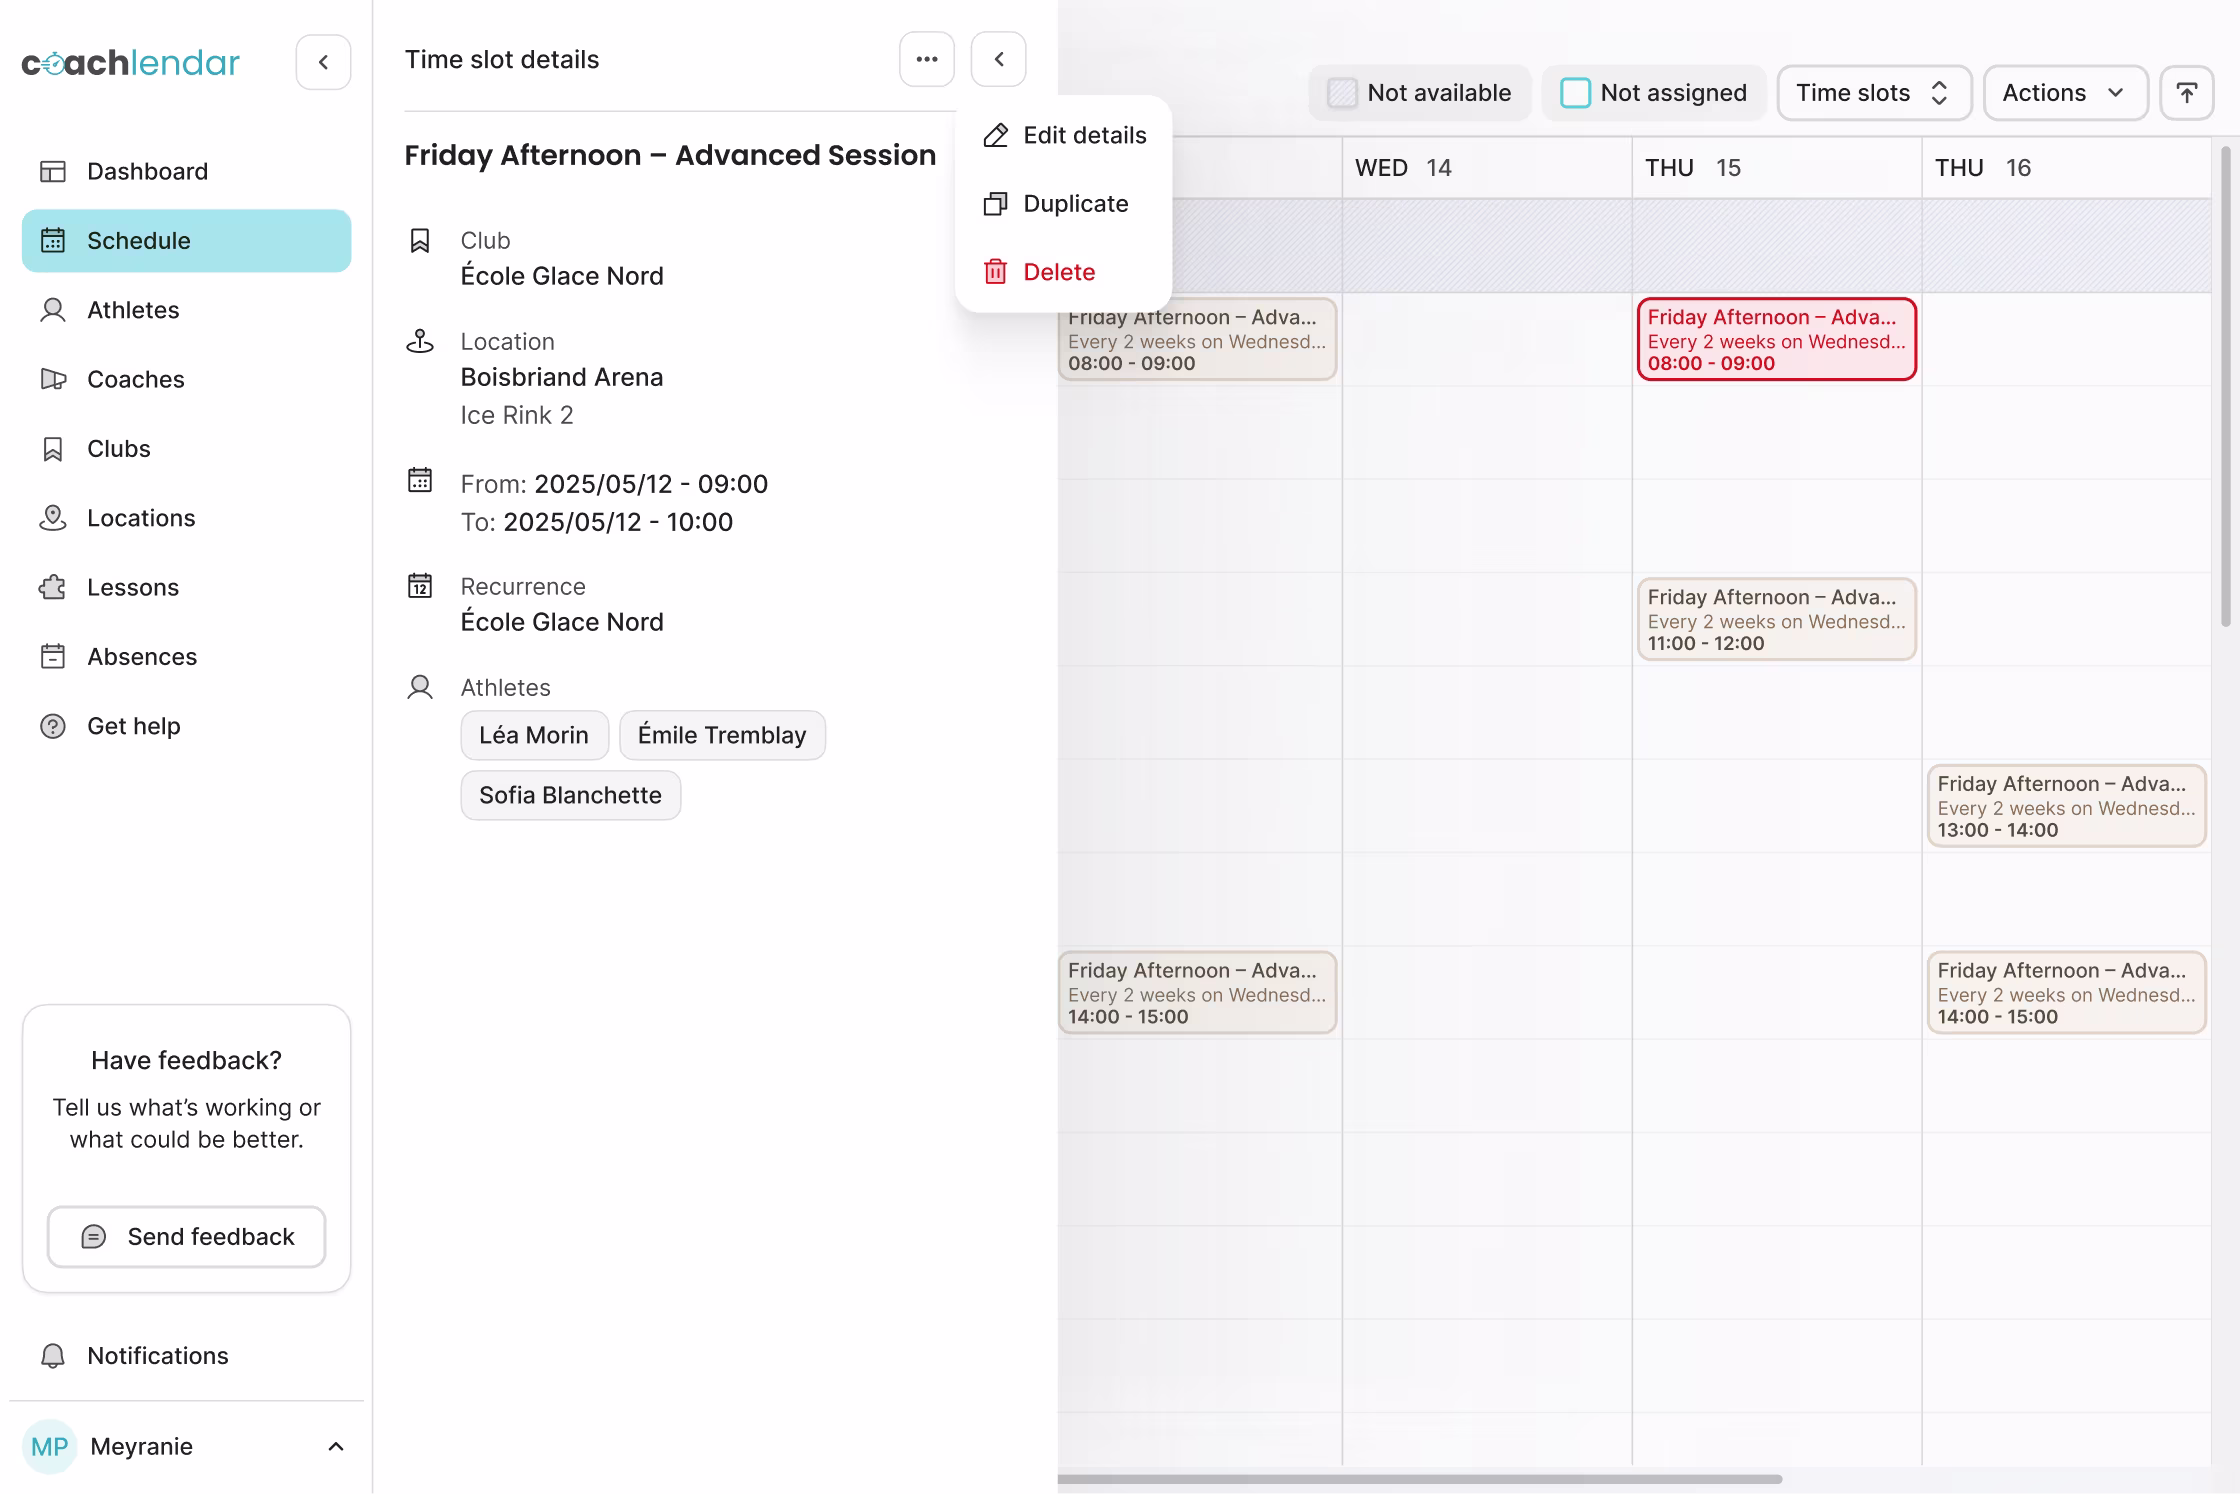Click the horizontal scrollbar under the calendar

pyautogui.click(x=1420, y=1478)
